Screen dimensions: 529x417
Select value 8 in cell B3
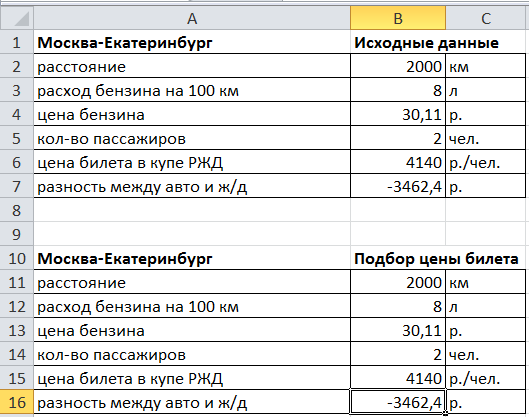(437, 91)
